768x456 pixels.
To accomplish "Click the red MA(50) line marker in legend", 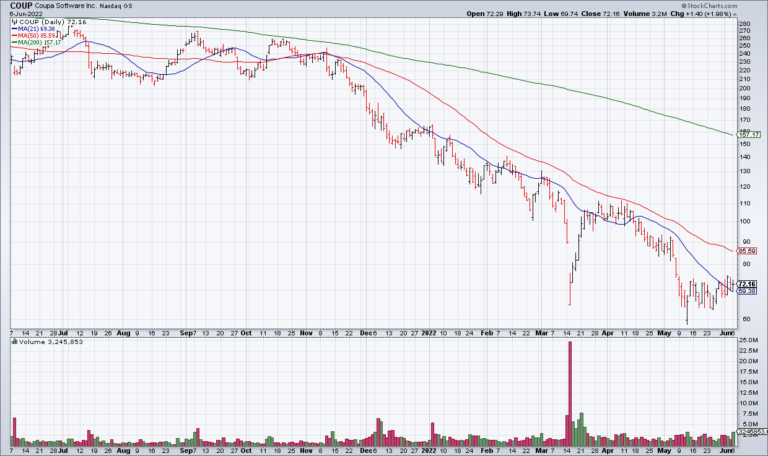I will pyautogui.click(x=15, y=36).
